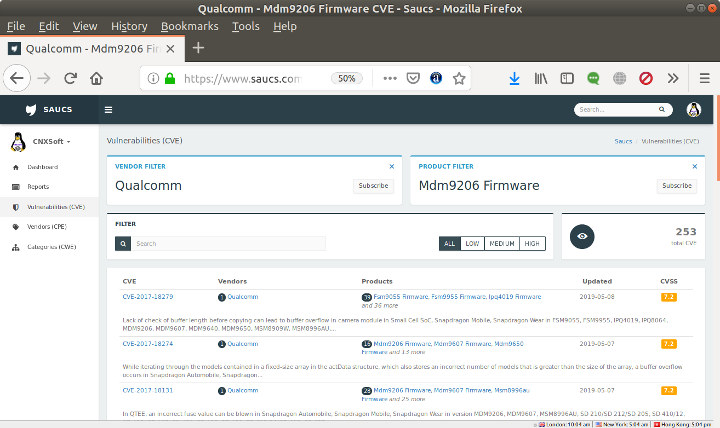Select the HIGH severity filter
Screen dimensions: 720x428
[x=532, y=243]
